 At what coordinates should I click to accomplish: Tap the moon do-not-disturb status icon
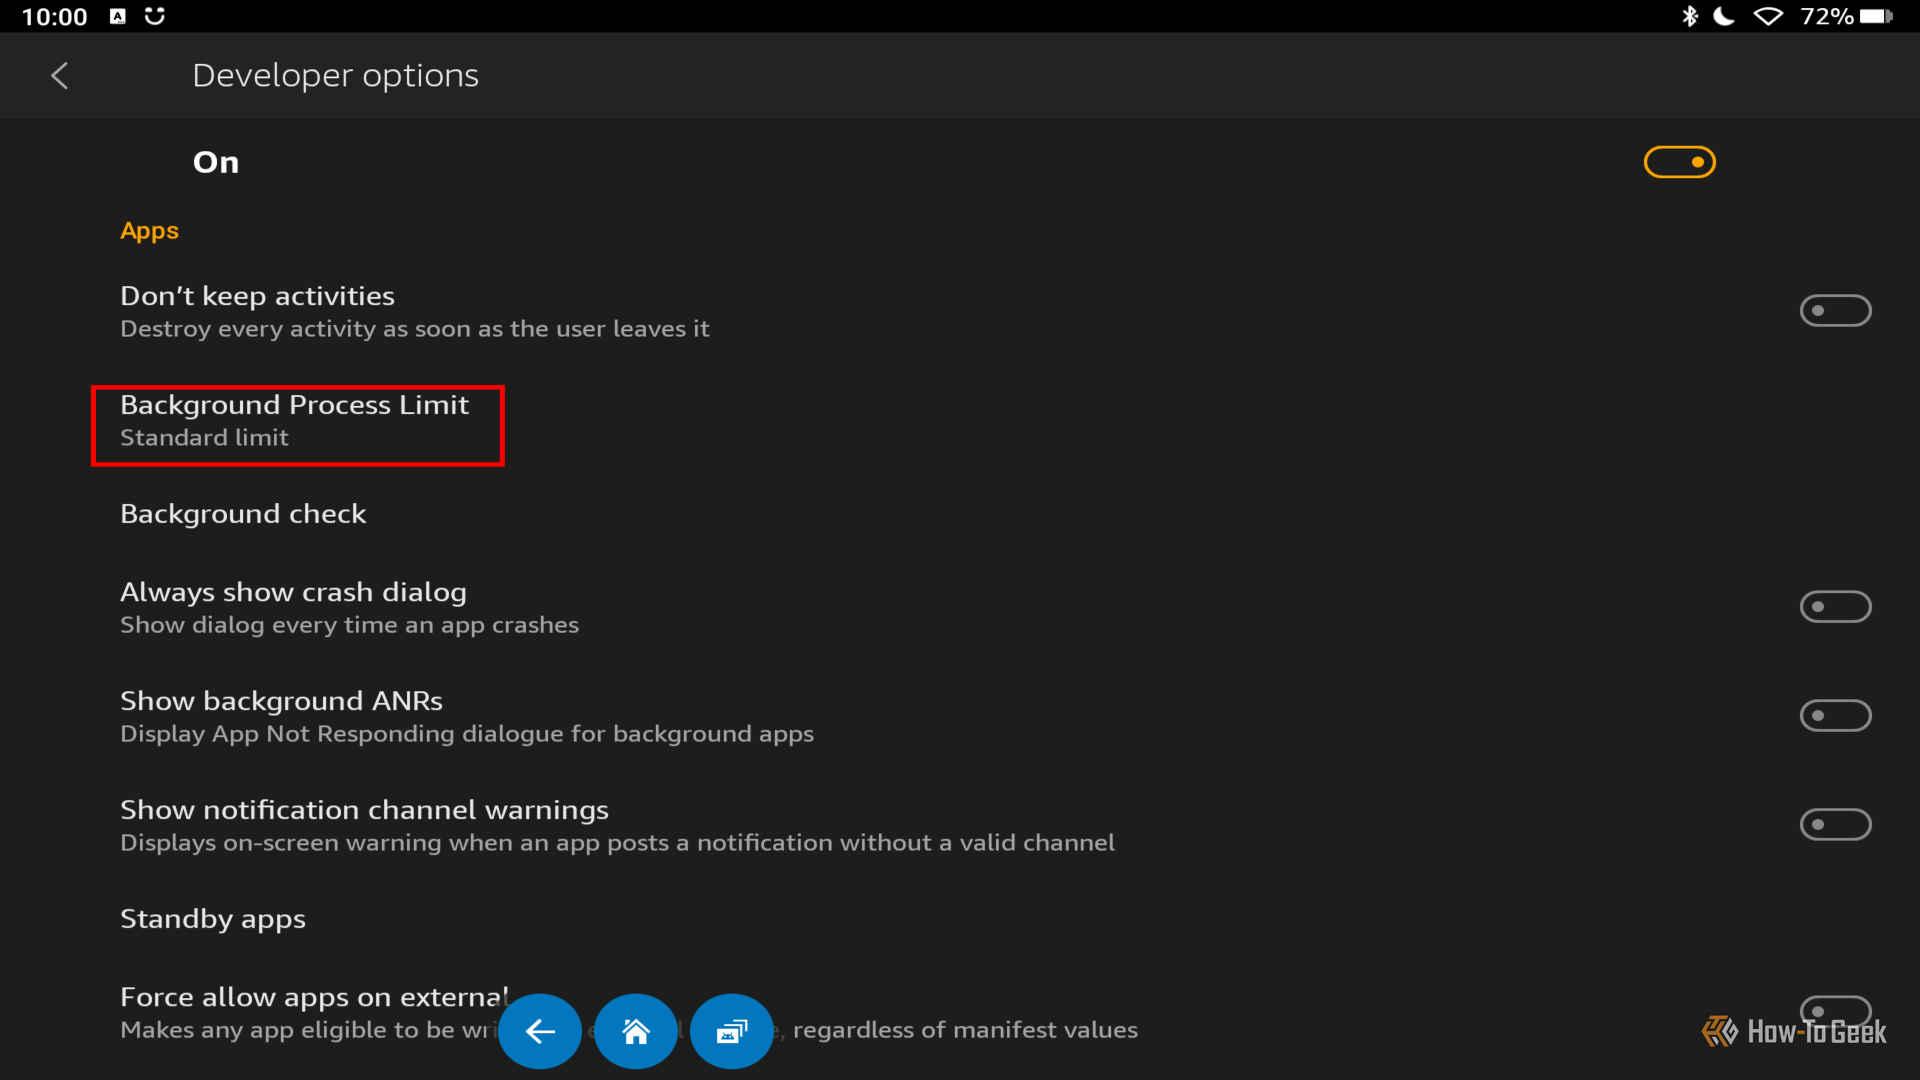(1724, 16)
